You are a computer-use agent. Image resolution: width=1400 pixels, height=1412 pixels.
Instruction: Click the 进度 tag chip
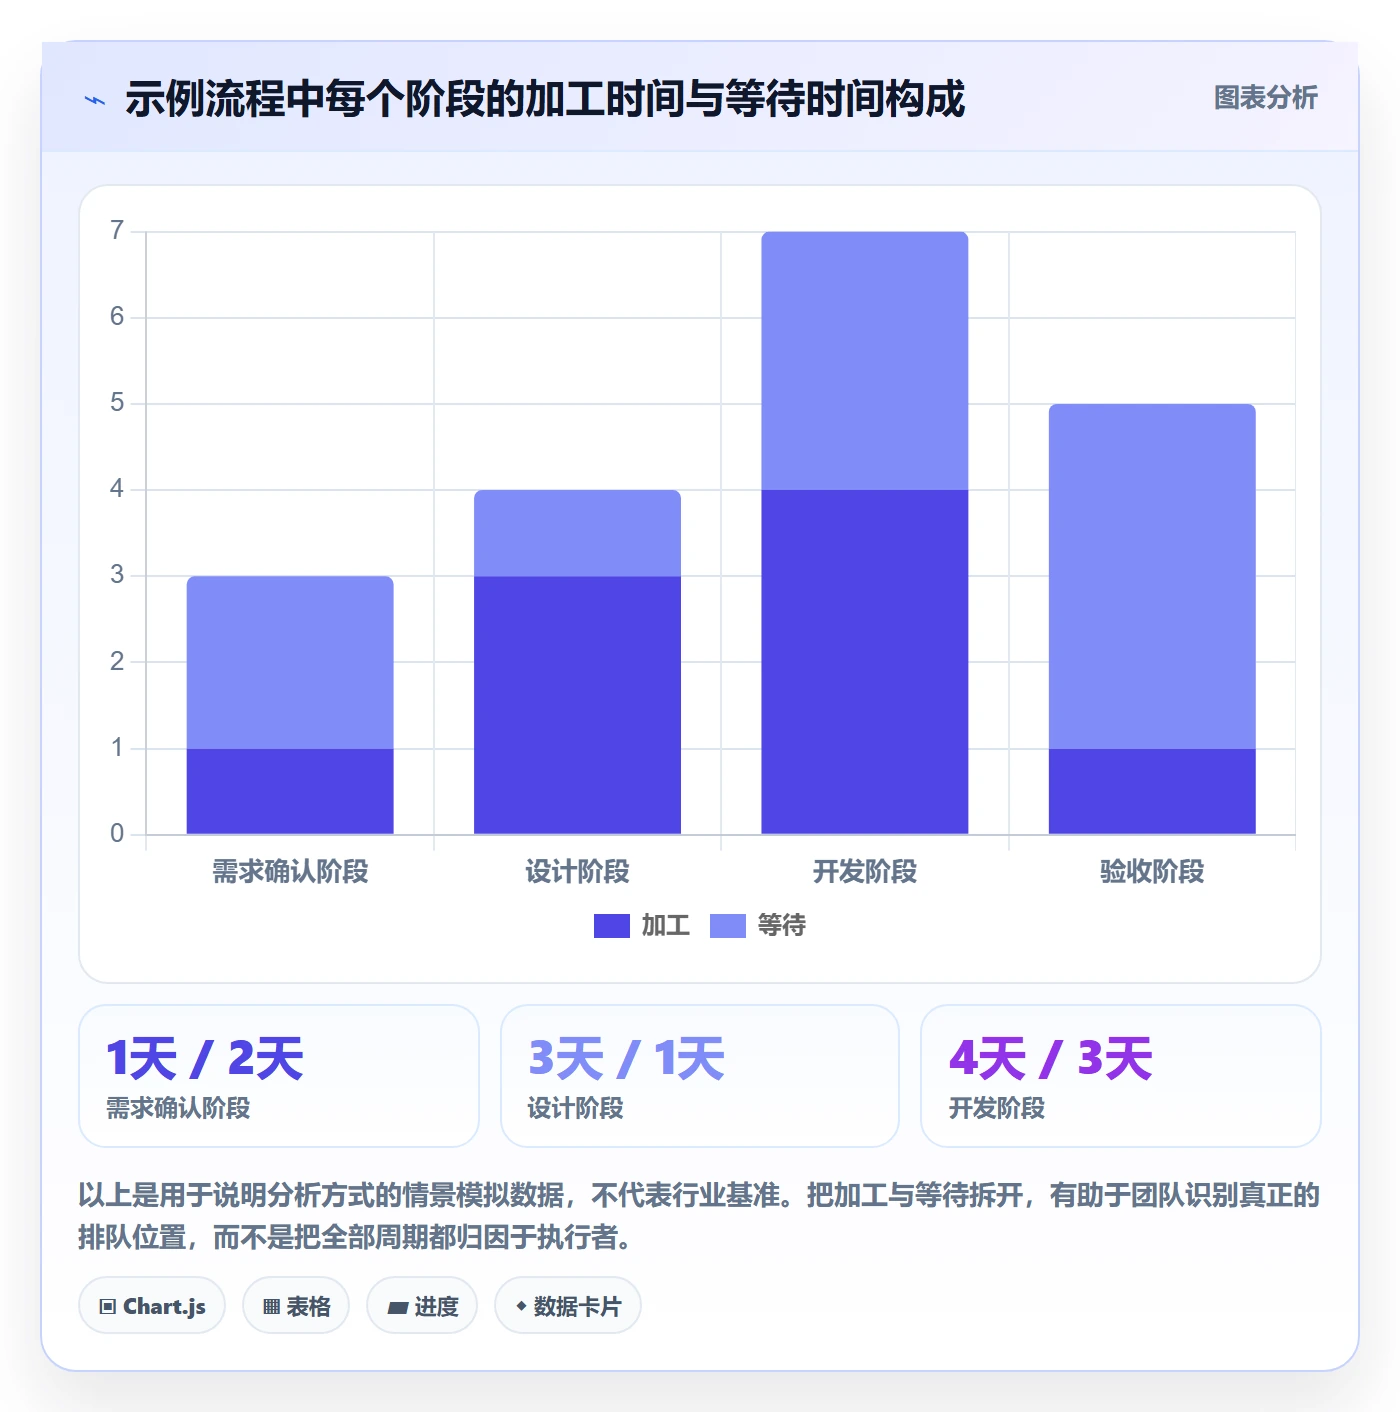click(422, 1306)
